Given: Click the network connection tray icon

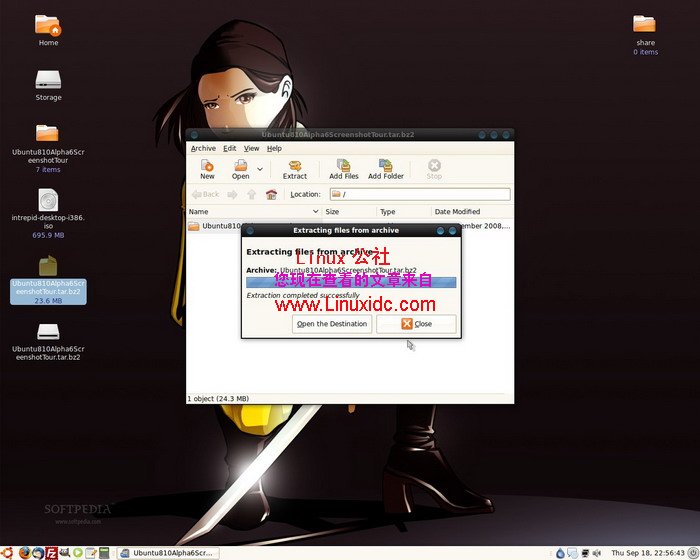Looking at the screenshot, I should pos(585,553).
